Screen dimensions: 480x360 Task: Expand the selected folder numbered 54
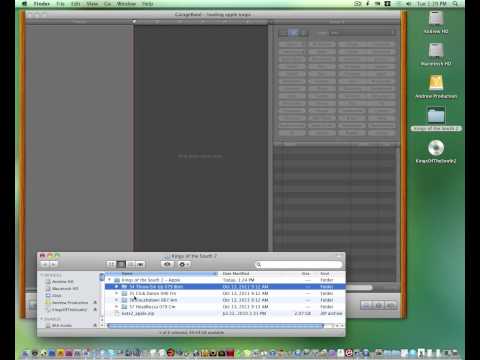tap(116, 287)
